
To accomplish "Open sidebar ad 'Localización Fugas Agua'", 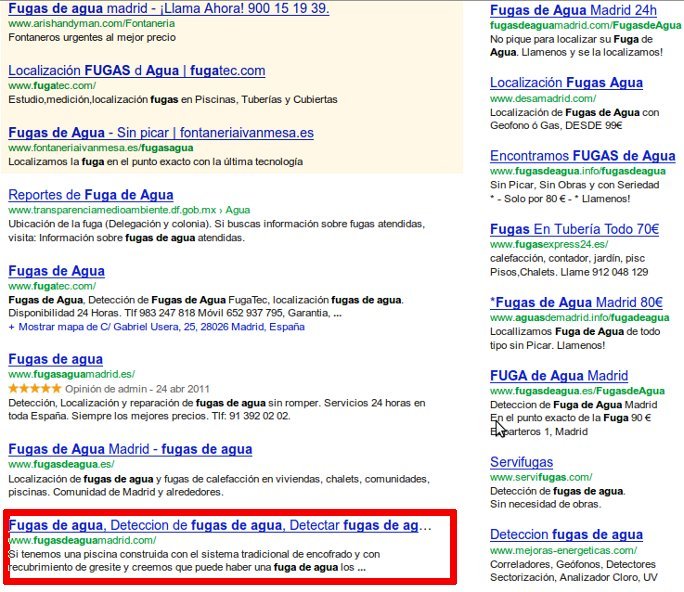I will [566, 83].
